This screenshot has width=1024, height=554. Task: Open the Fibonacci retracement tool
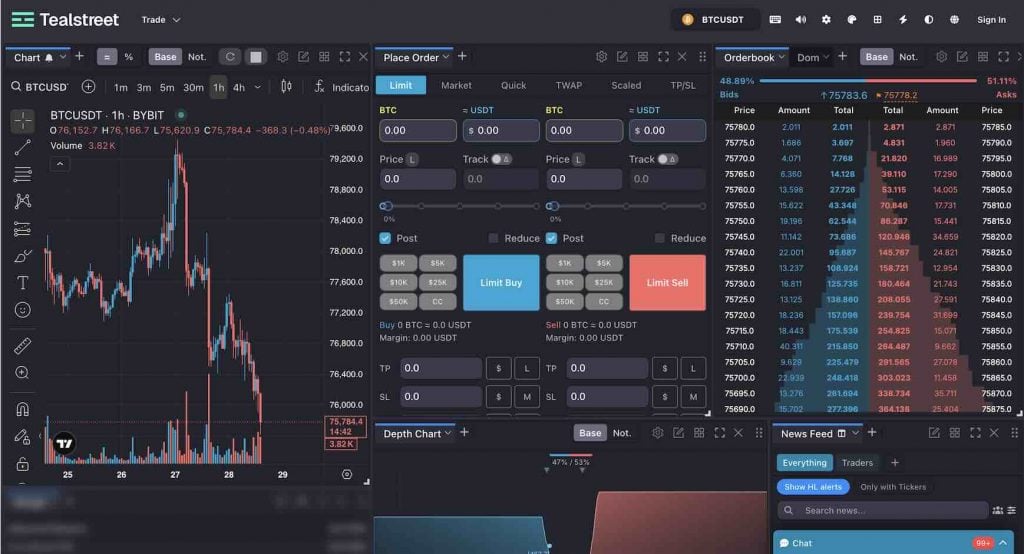[x=22, y=174]
